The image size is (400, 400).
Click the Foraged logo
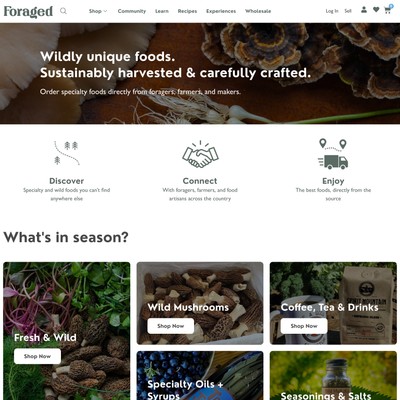[x=28, y=12]
